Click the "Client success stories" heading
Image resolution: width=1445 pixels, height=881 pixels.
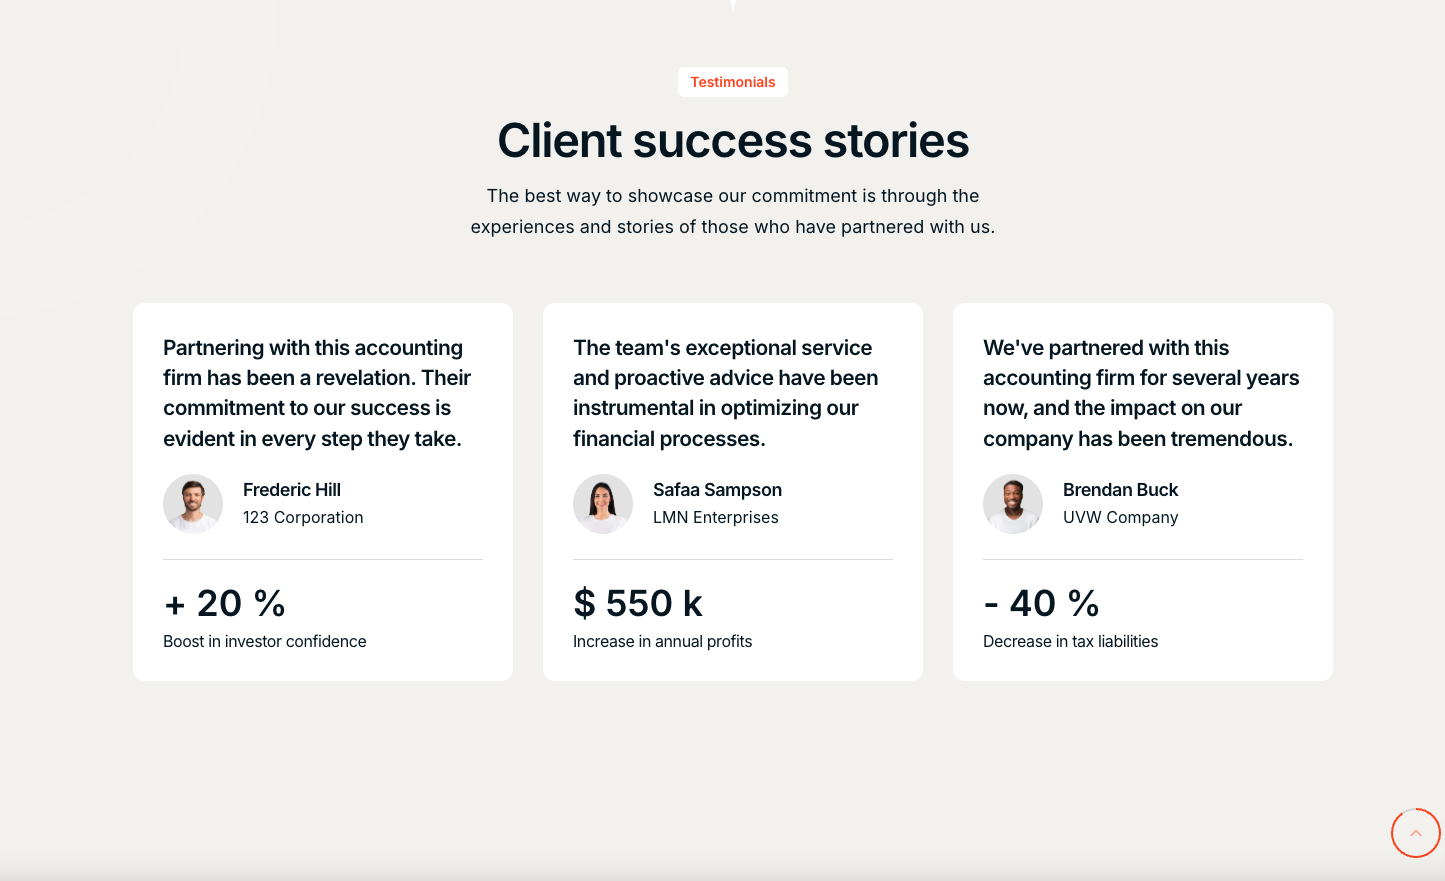click(733, 141)
